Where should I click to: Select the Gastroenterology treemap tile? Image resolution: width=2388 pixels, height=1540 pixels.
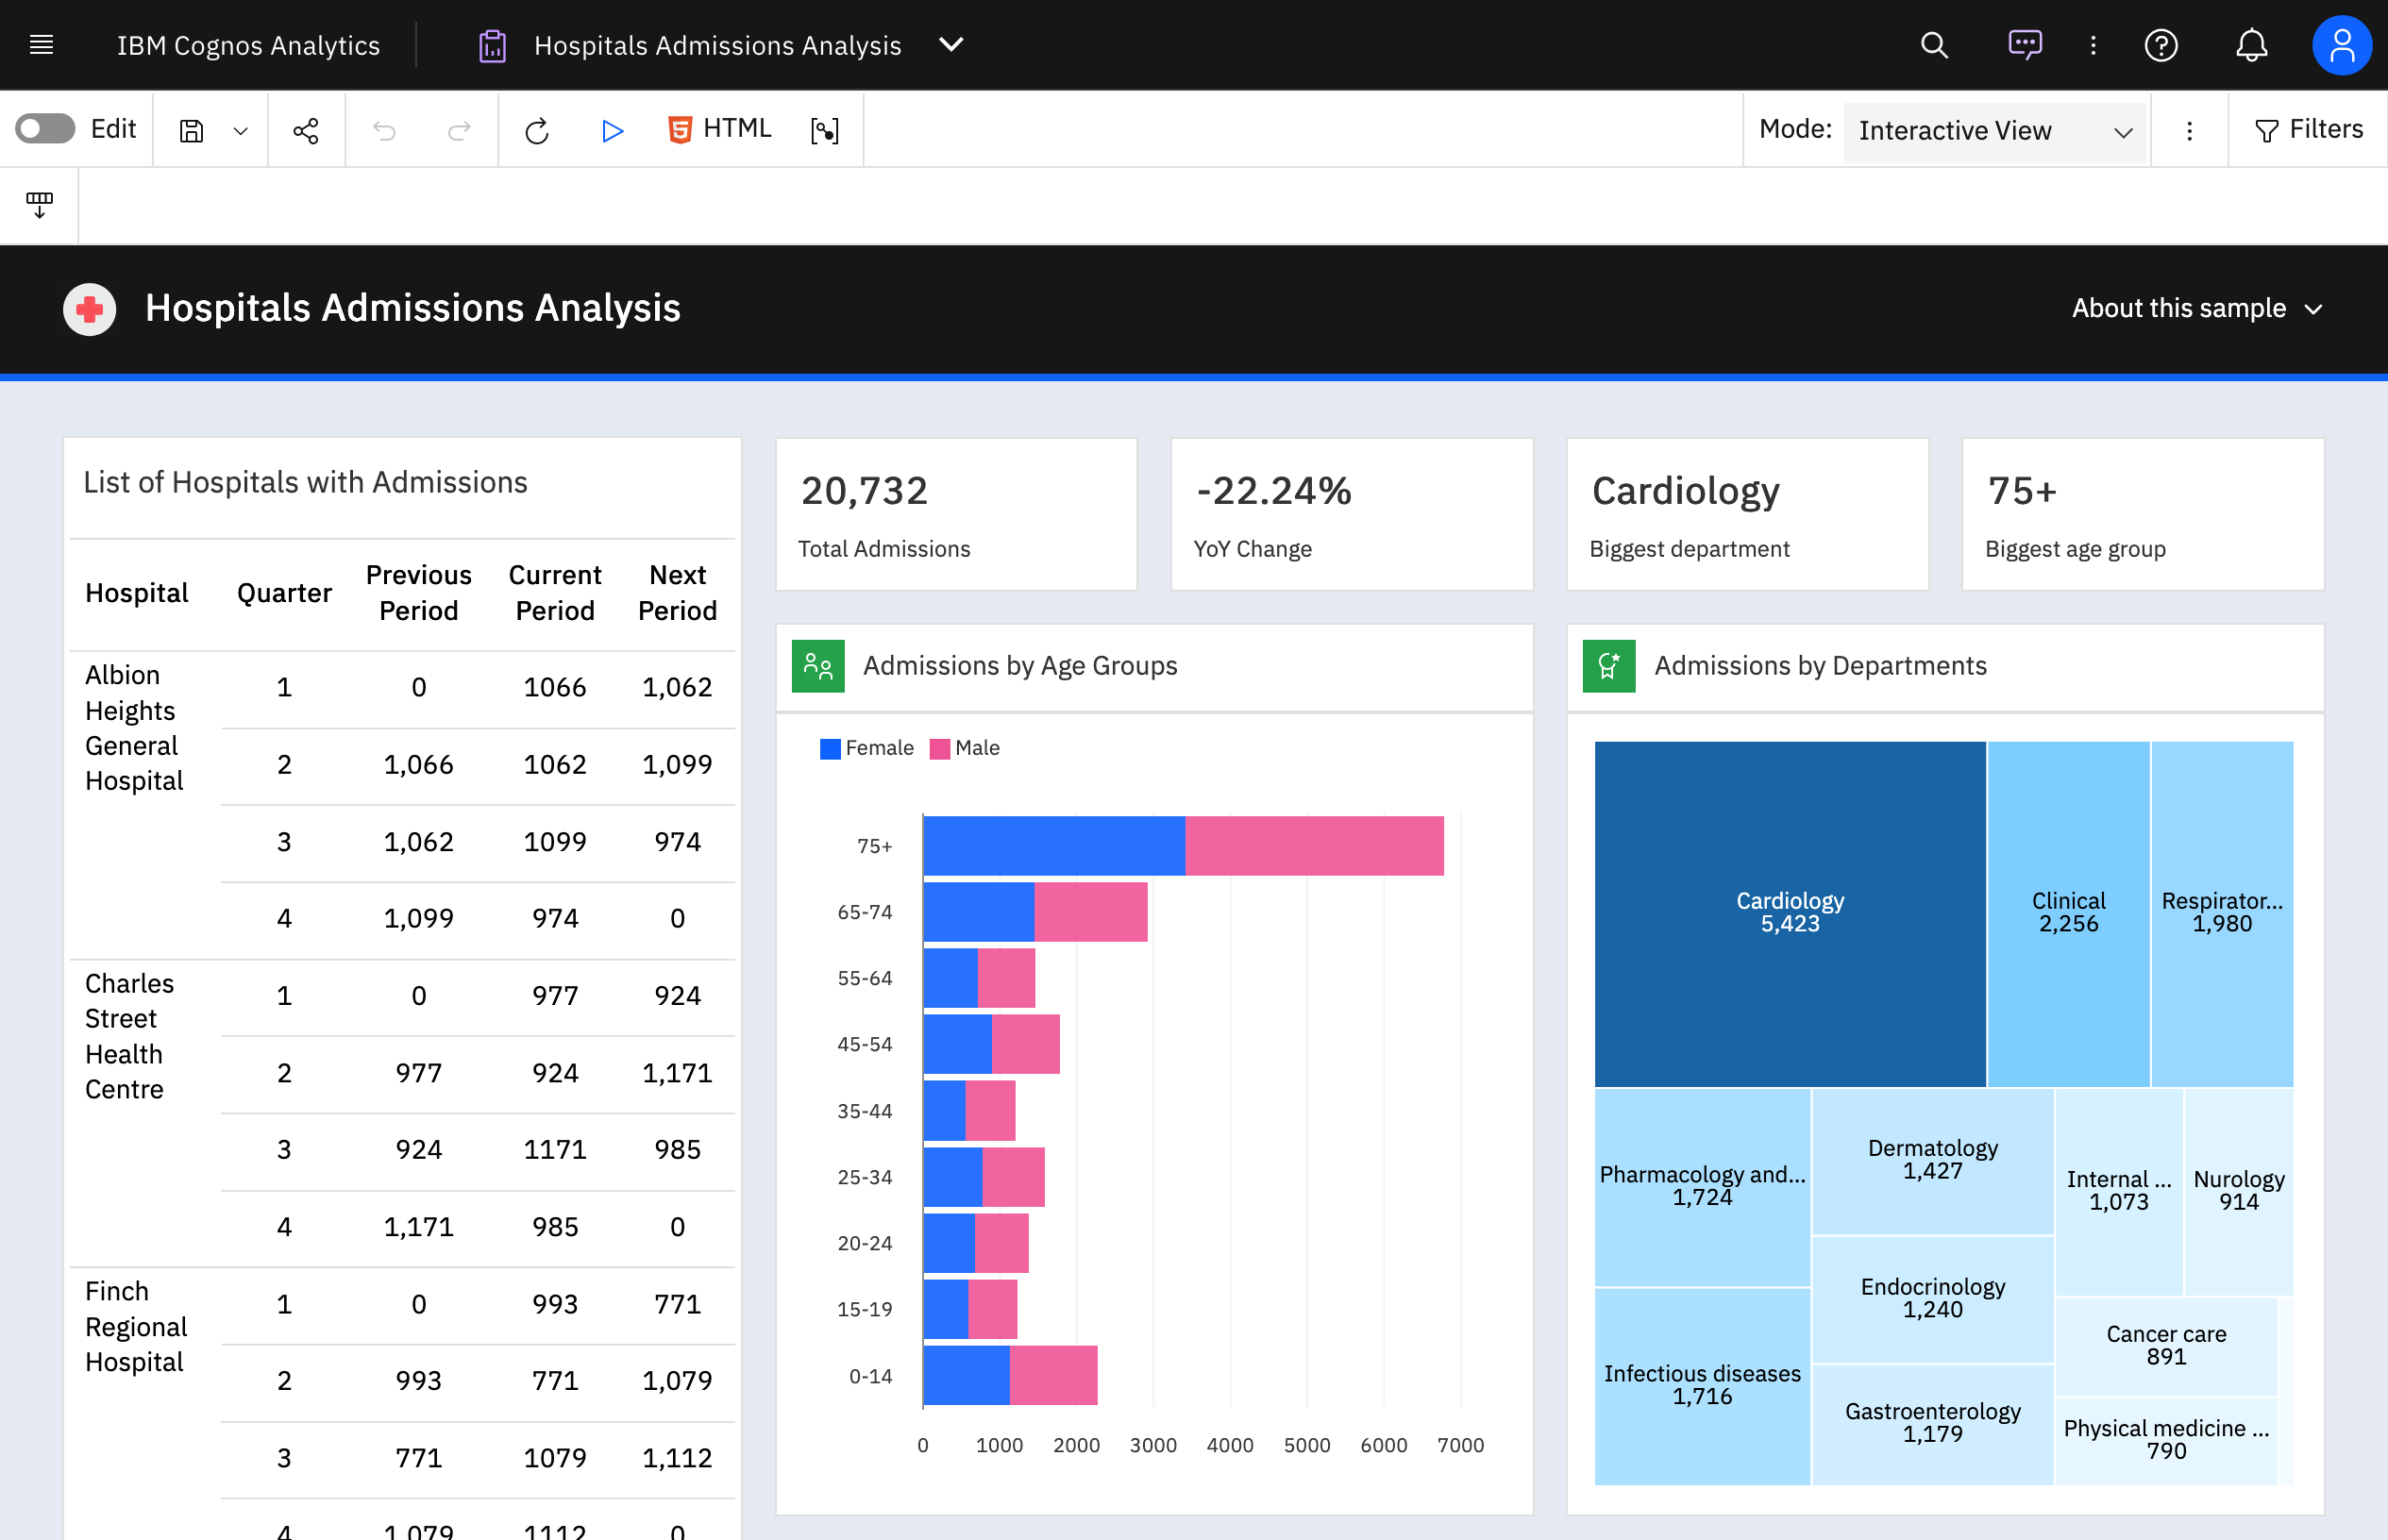pos(1932,1425)
